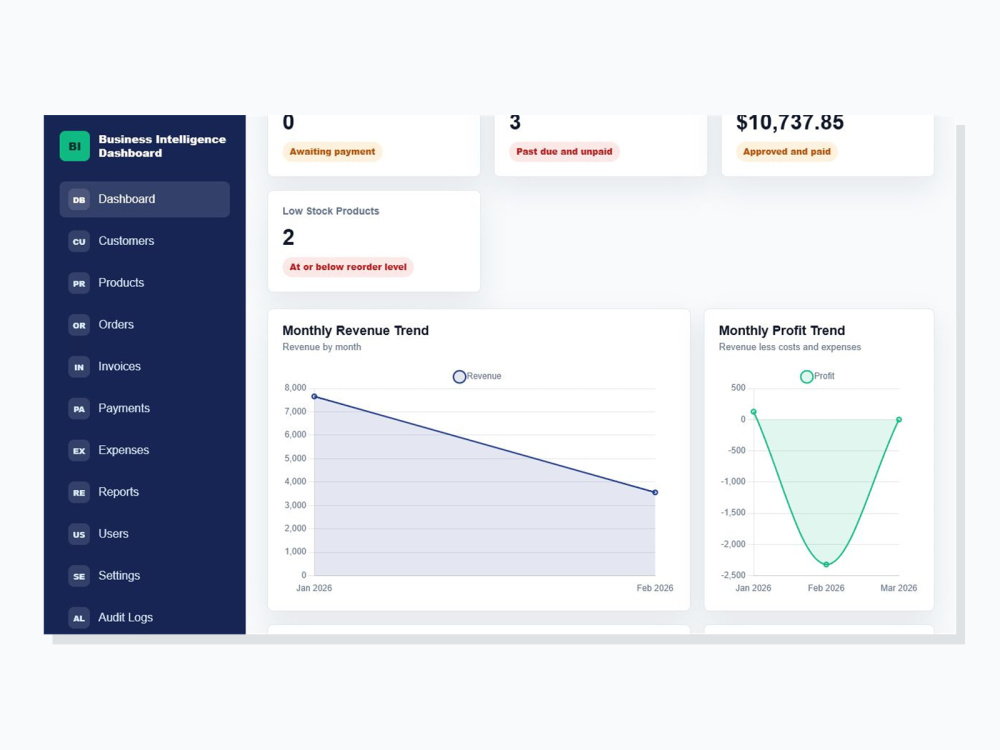Click the Revenue by month subtitle
The width and height of the screenshot is (1000, 750).
[321, 347]
